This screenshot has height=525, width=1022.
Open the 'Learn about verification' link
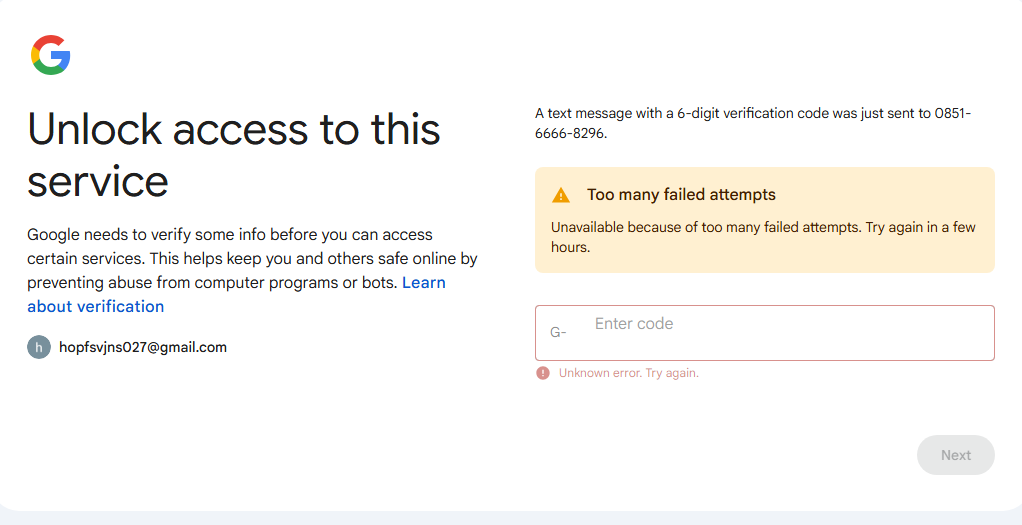(95, 306)
